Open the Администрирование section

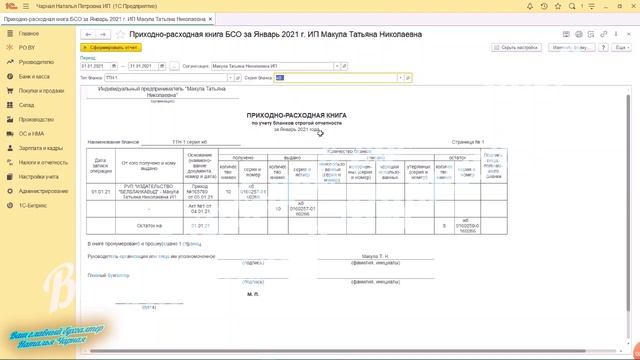click(43, 191)
